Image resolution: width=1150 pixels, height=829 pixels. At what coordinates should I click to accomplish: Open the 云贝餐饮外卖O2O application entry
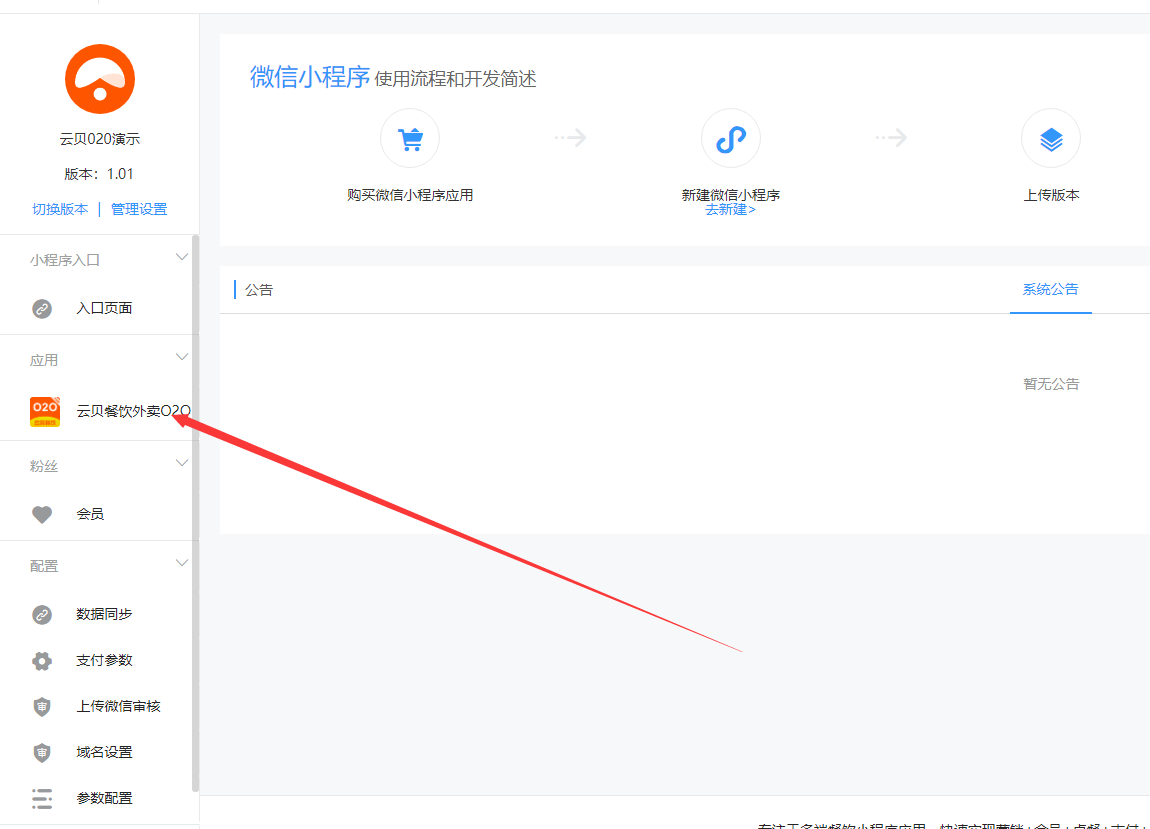click(x=133, y=411)
